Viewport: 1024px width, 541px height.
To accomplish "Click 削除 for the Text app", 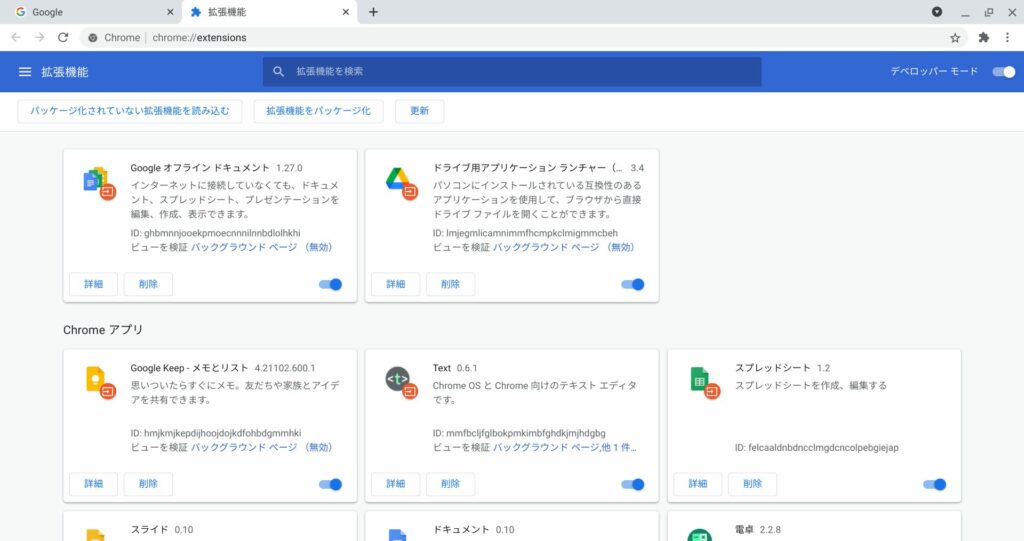I will [451, 484].
